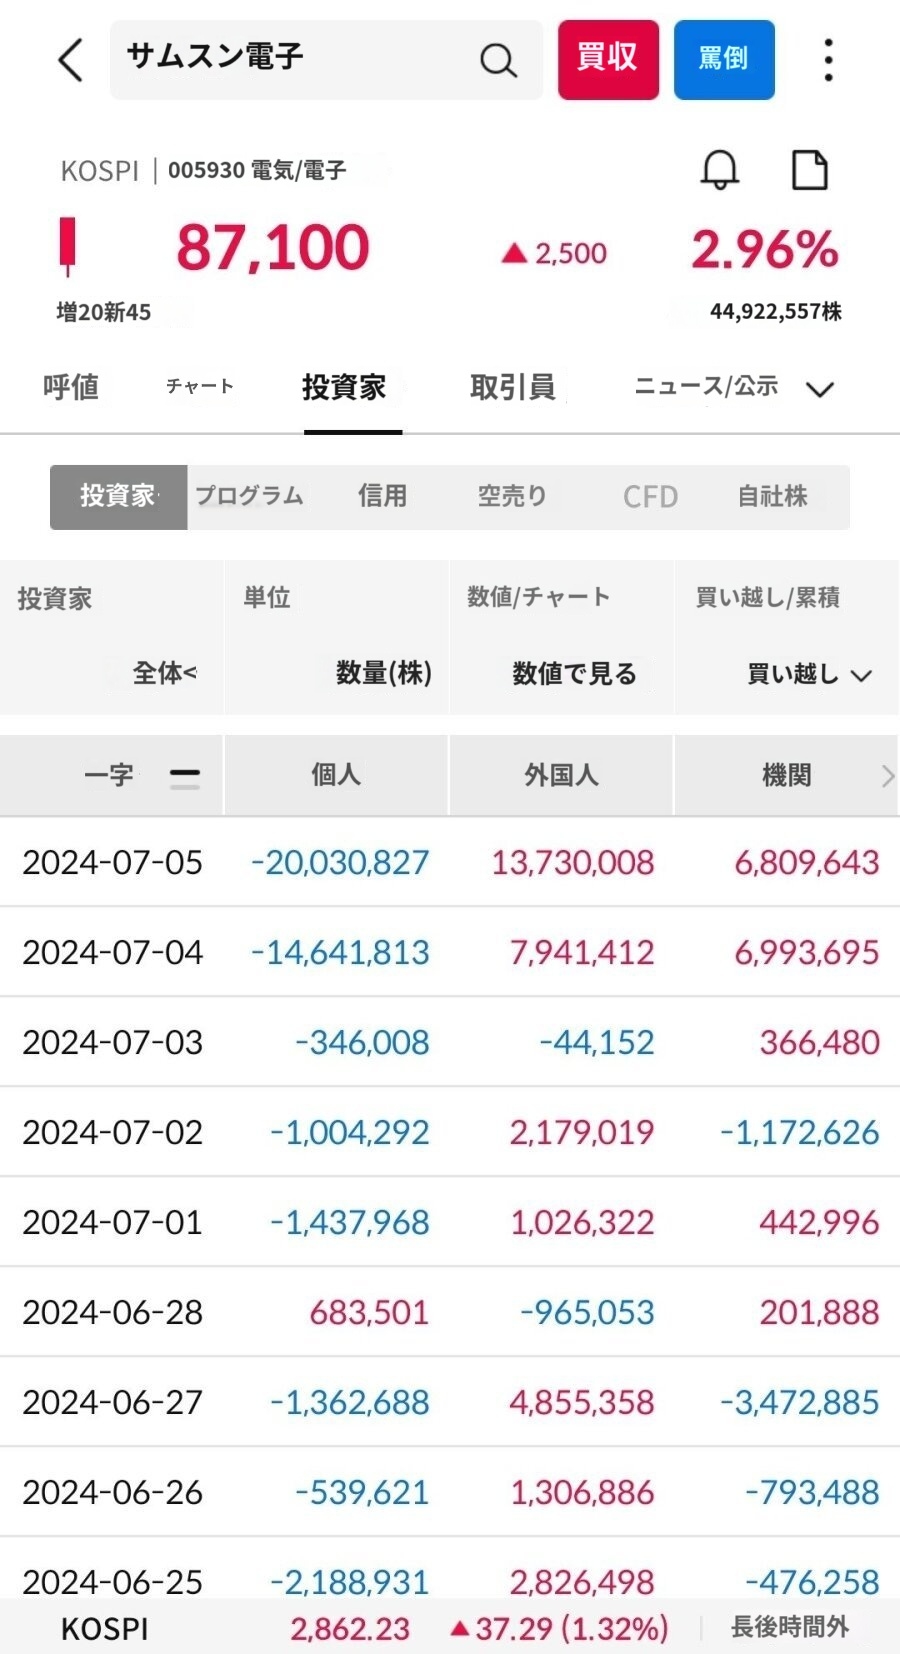Tap the search magnifier icon
The height and width of the screenshot is (1654, 900).
[x=497, y=61]
